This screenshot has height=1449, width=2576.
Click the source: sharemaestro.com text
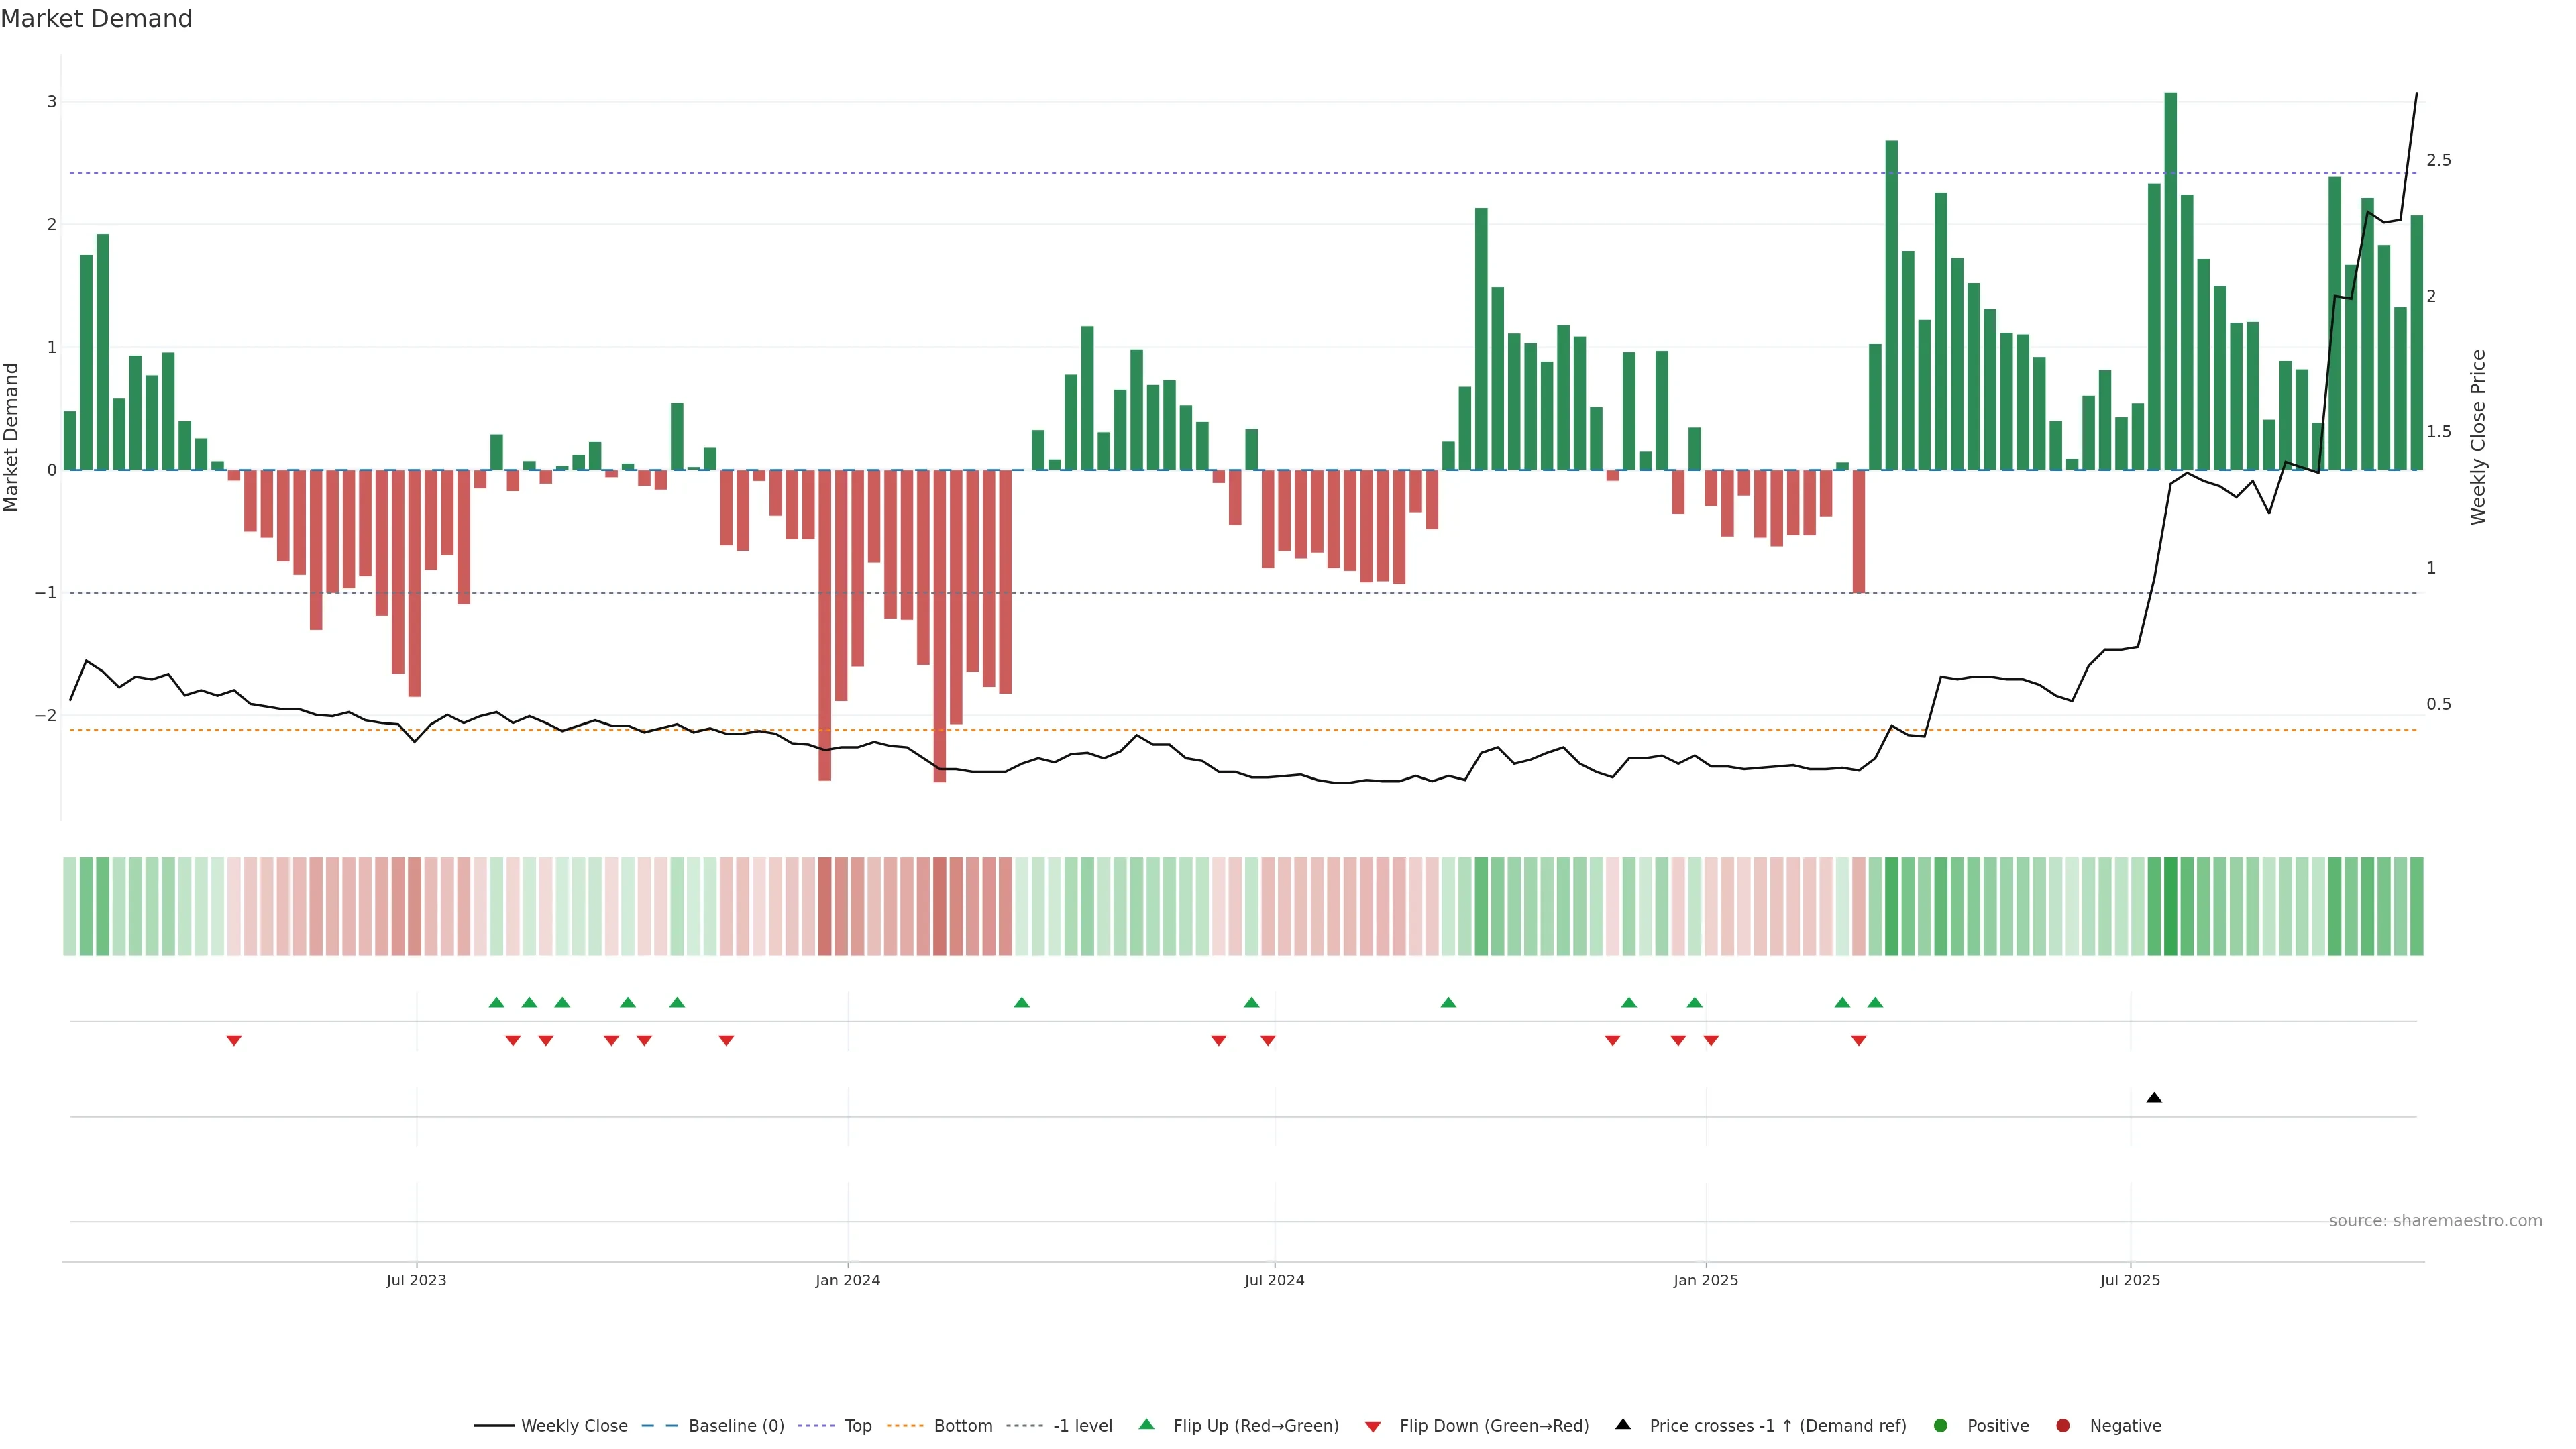pos(2435,1221)
